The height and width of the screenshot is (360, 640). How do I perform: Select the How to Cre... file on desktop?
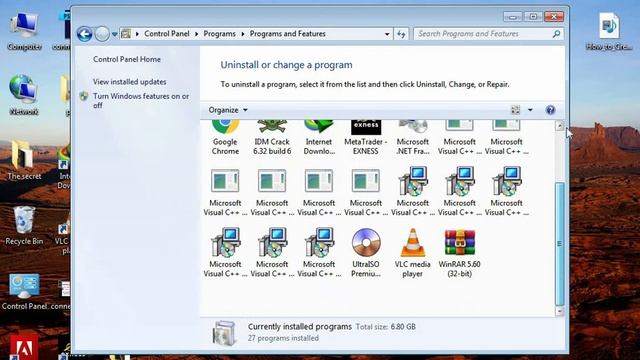609,31
